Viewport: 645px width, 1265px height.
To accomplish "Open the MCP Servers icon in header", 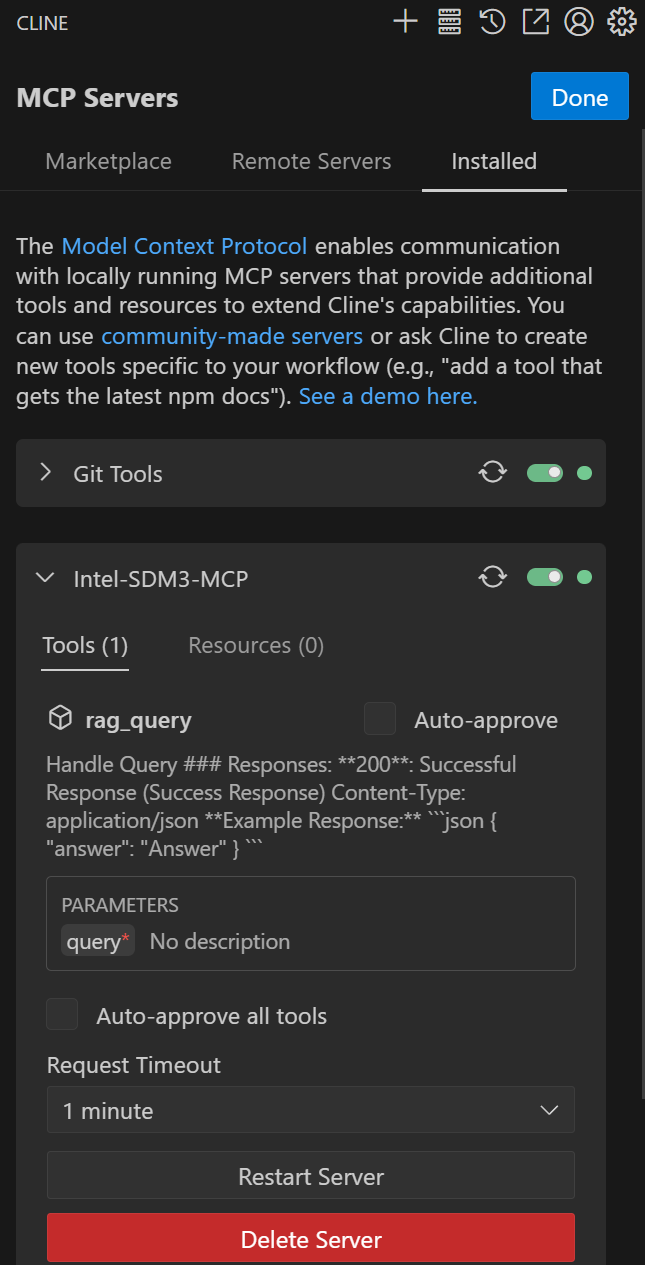I will [x=449, y=22].
